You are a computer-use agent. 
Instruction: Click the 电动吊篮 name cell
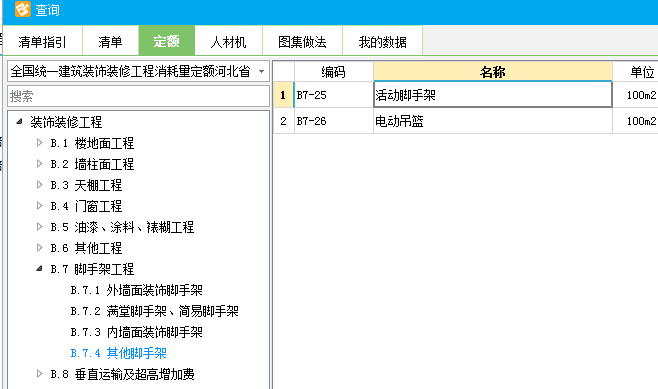(493, 121)
